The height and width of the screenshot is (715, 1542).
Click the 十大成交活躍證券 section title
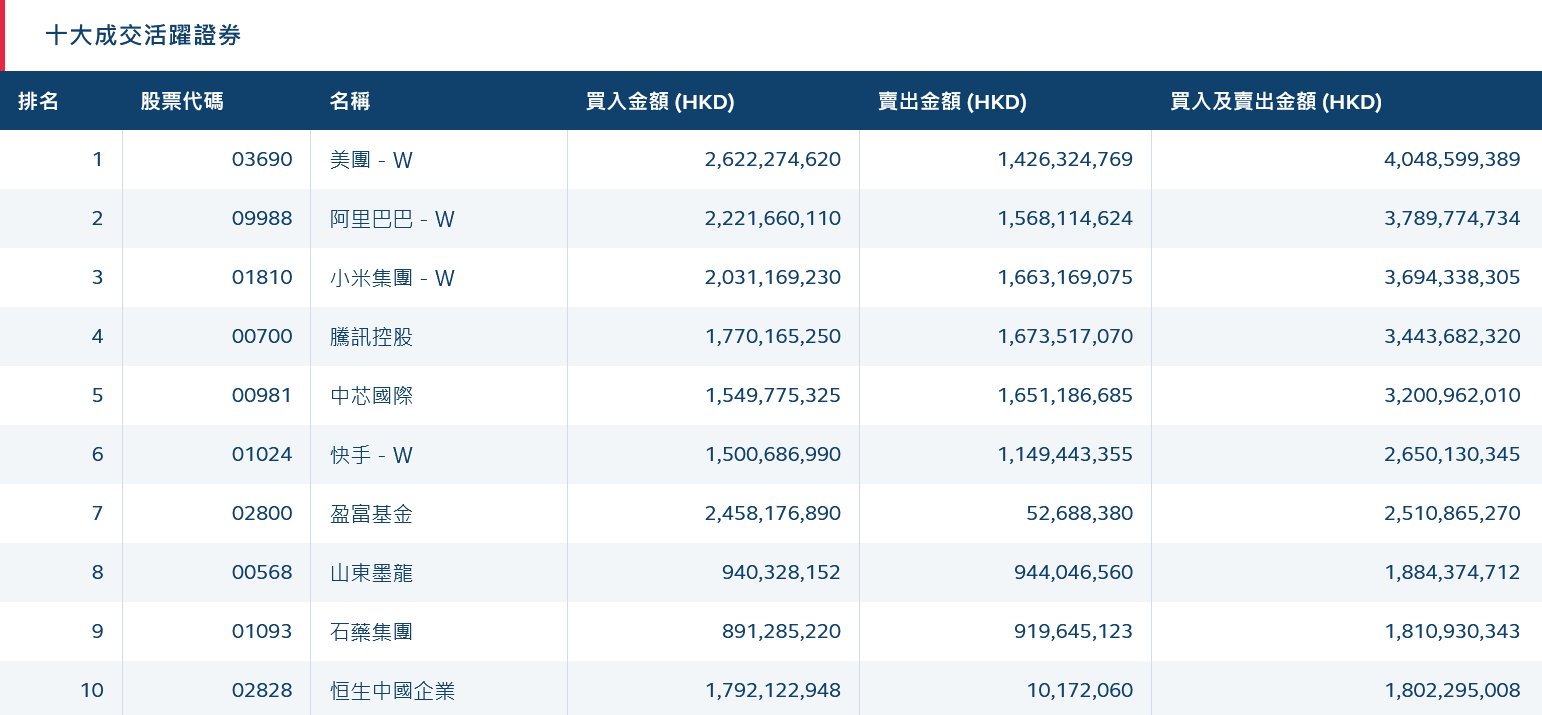click(x=143, y=36)
